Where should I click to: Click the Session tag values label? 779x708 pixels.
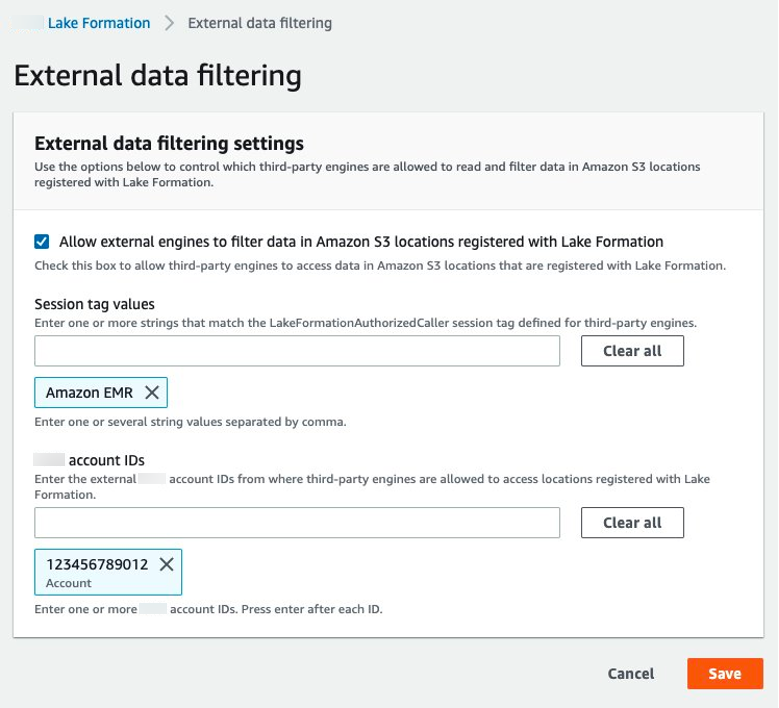95,304
